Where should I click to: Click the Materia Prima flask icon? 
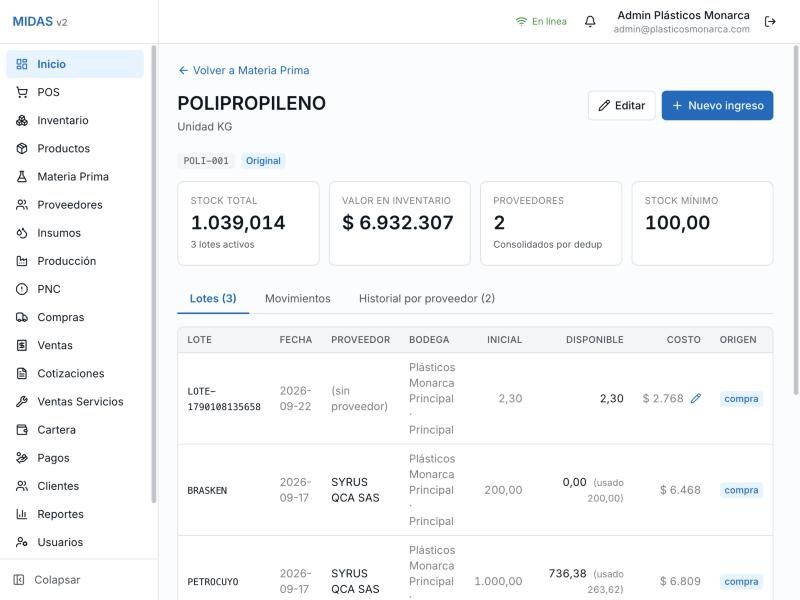[21, 177]
